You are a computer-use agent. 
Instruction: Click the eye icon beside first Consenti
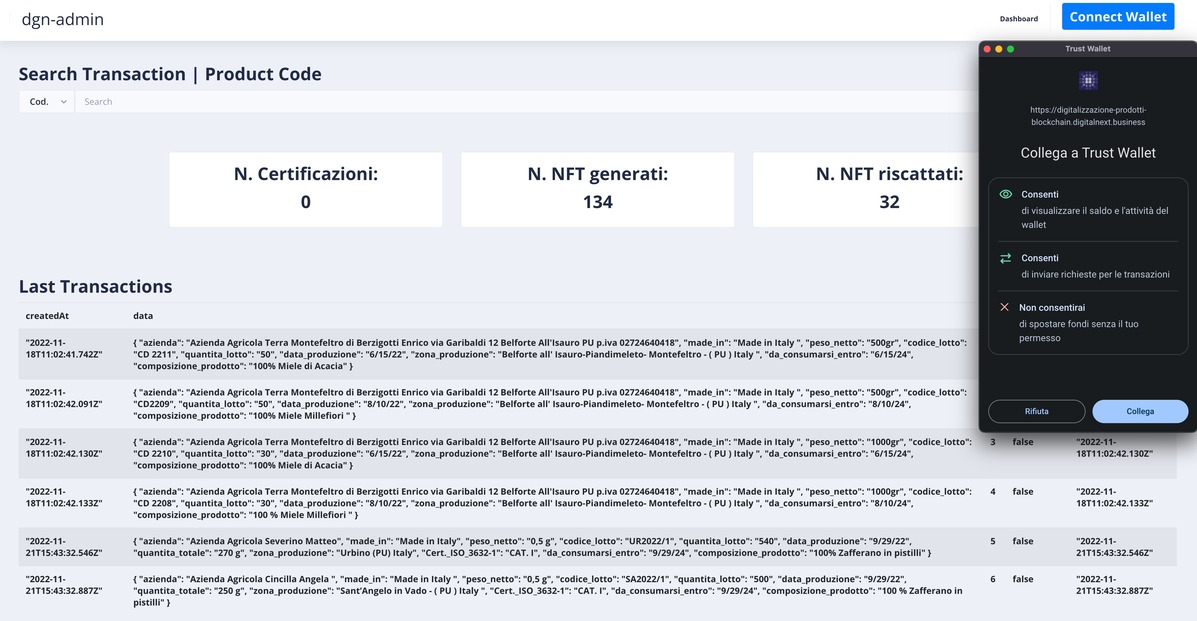(x=1006, y=194)
